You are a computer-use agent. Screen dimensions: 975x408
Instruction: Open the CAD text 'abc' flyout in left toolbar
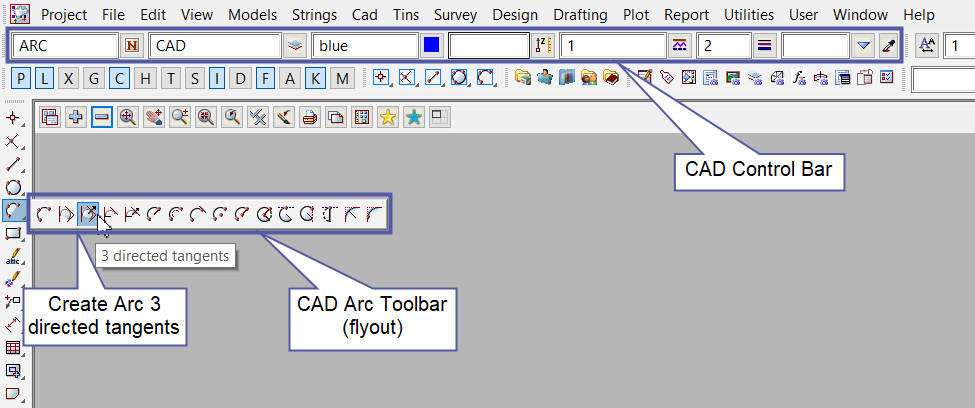pos(13,256)
